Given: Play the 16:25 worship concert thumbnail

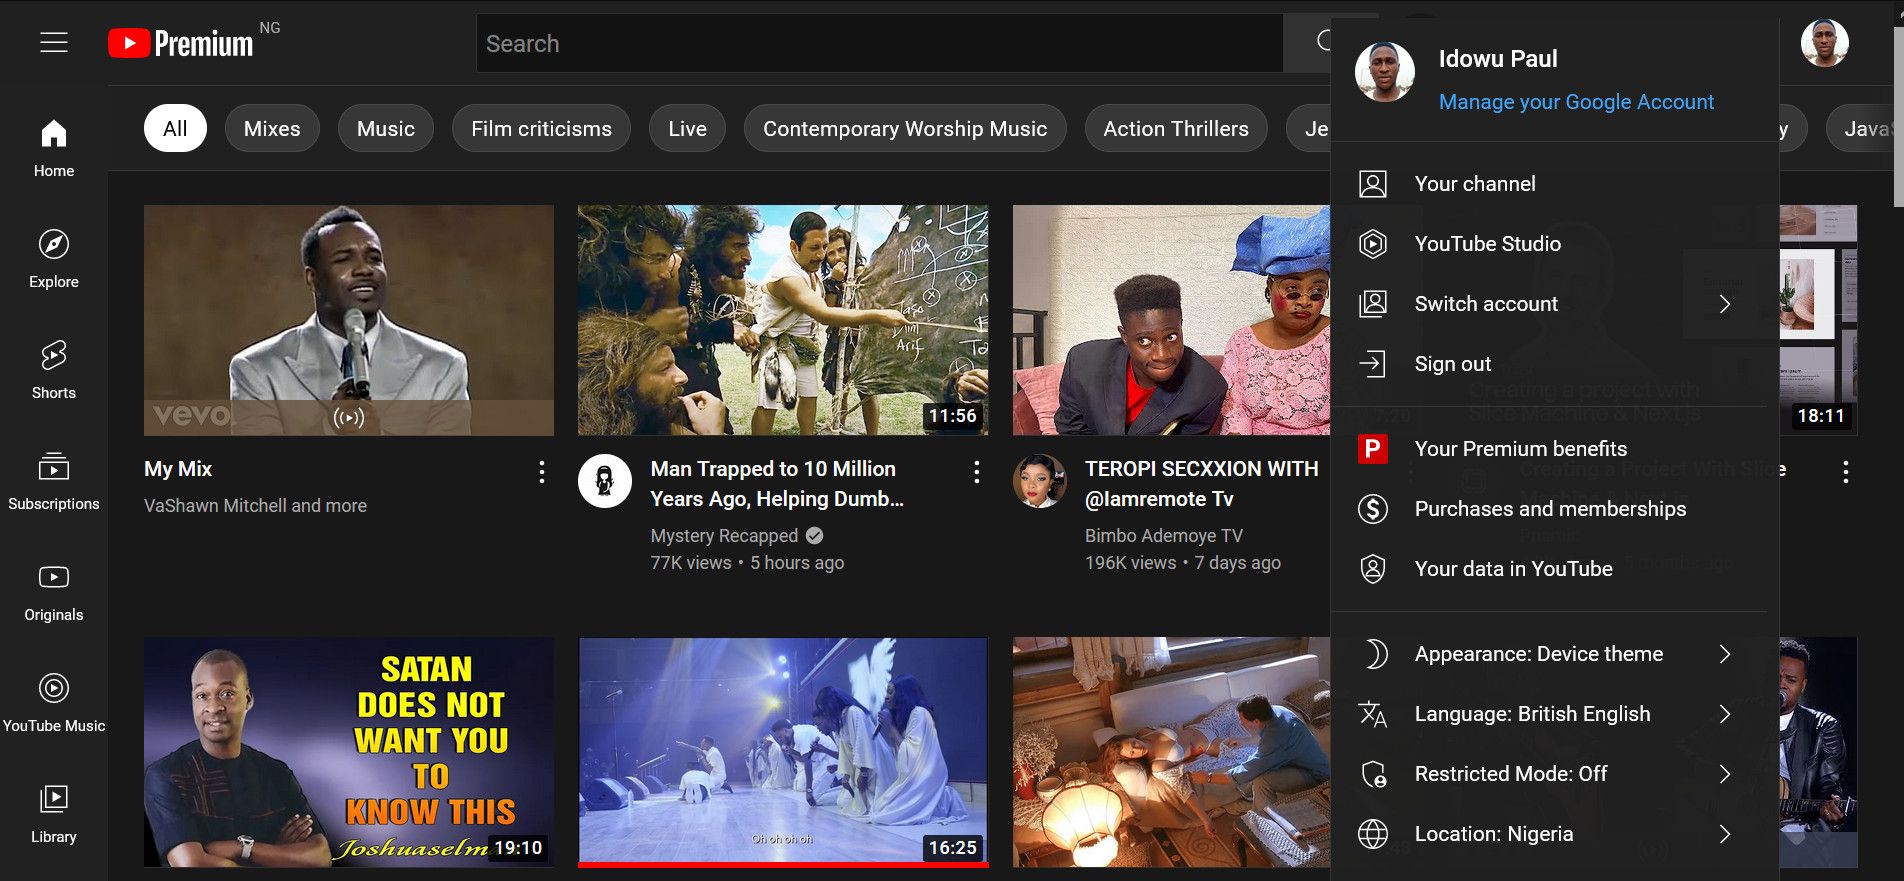Looking at the screenshot, I should pos(783,752).
